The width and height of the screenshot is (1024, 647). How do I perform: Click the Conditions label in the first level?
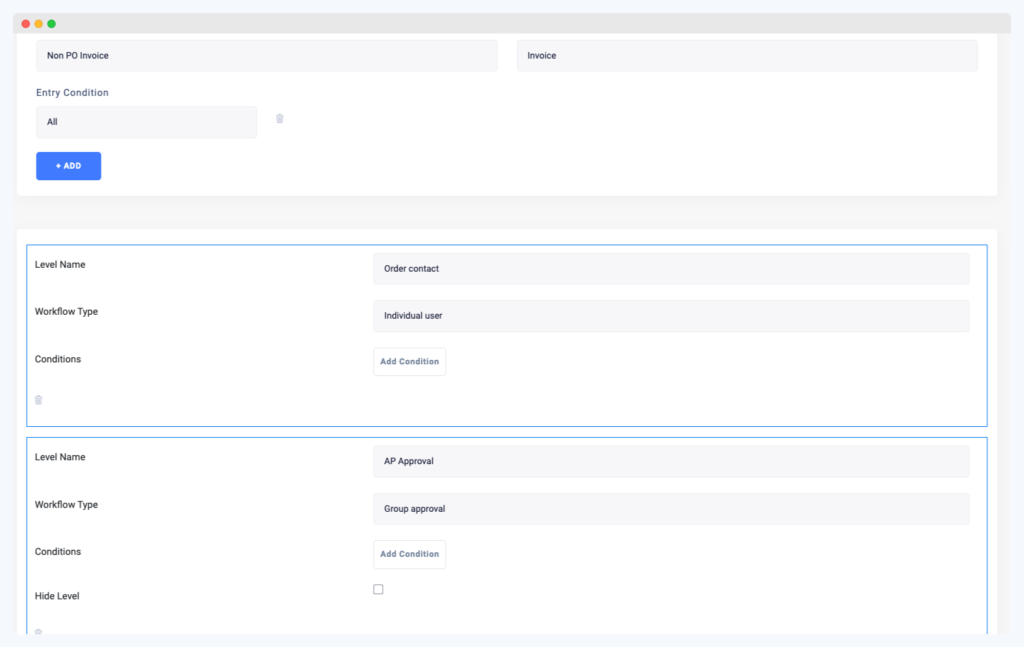[x=58, y=359]
